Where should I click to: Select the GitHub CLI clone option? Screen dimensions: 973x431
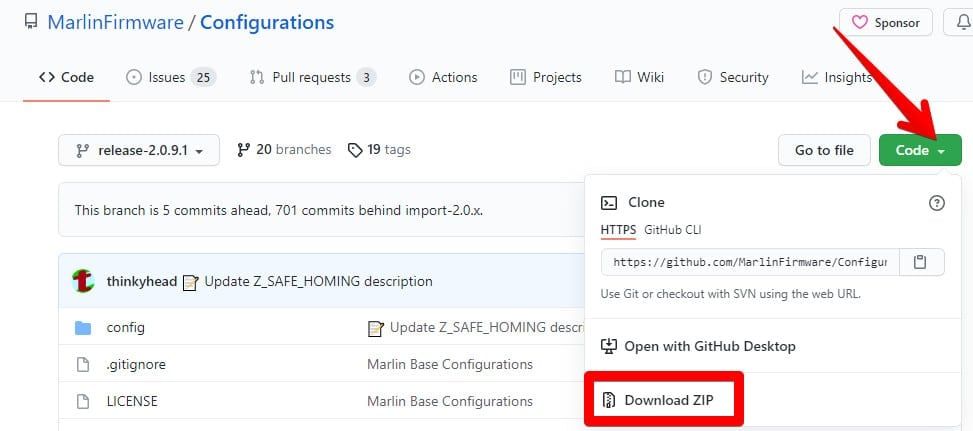point(673,229)
